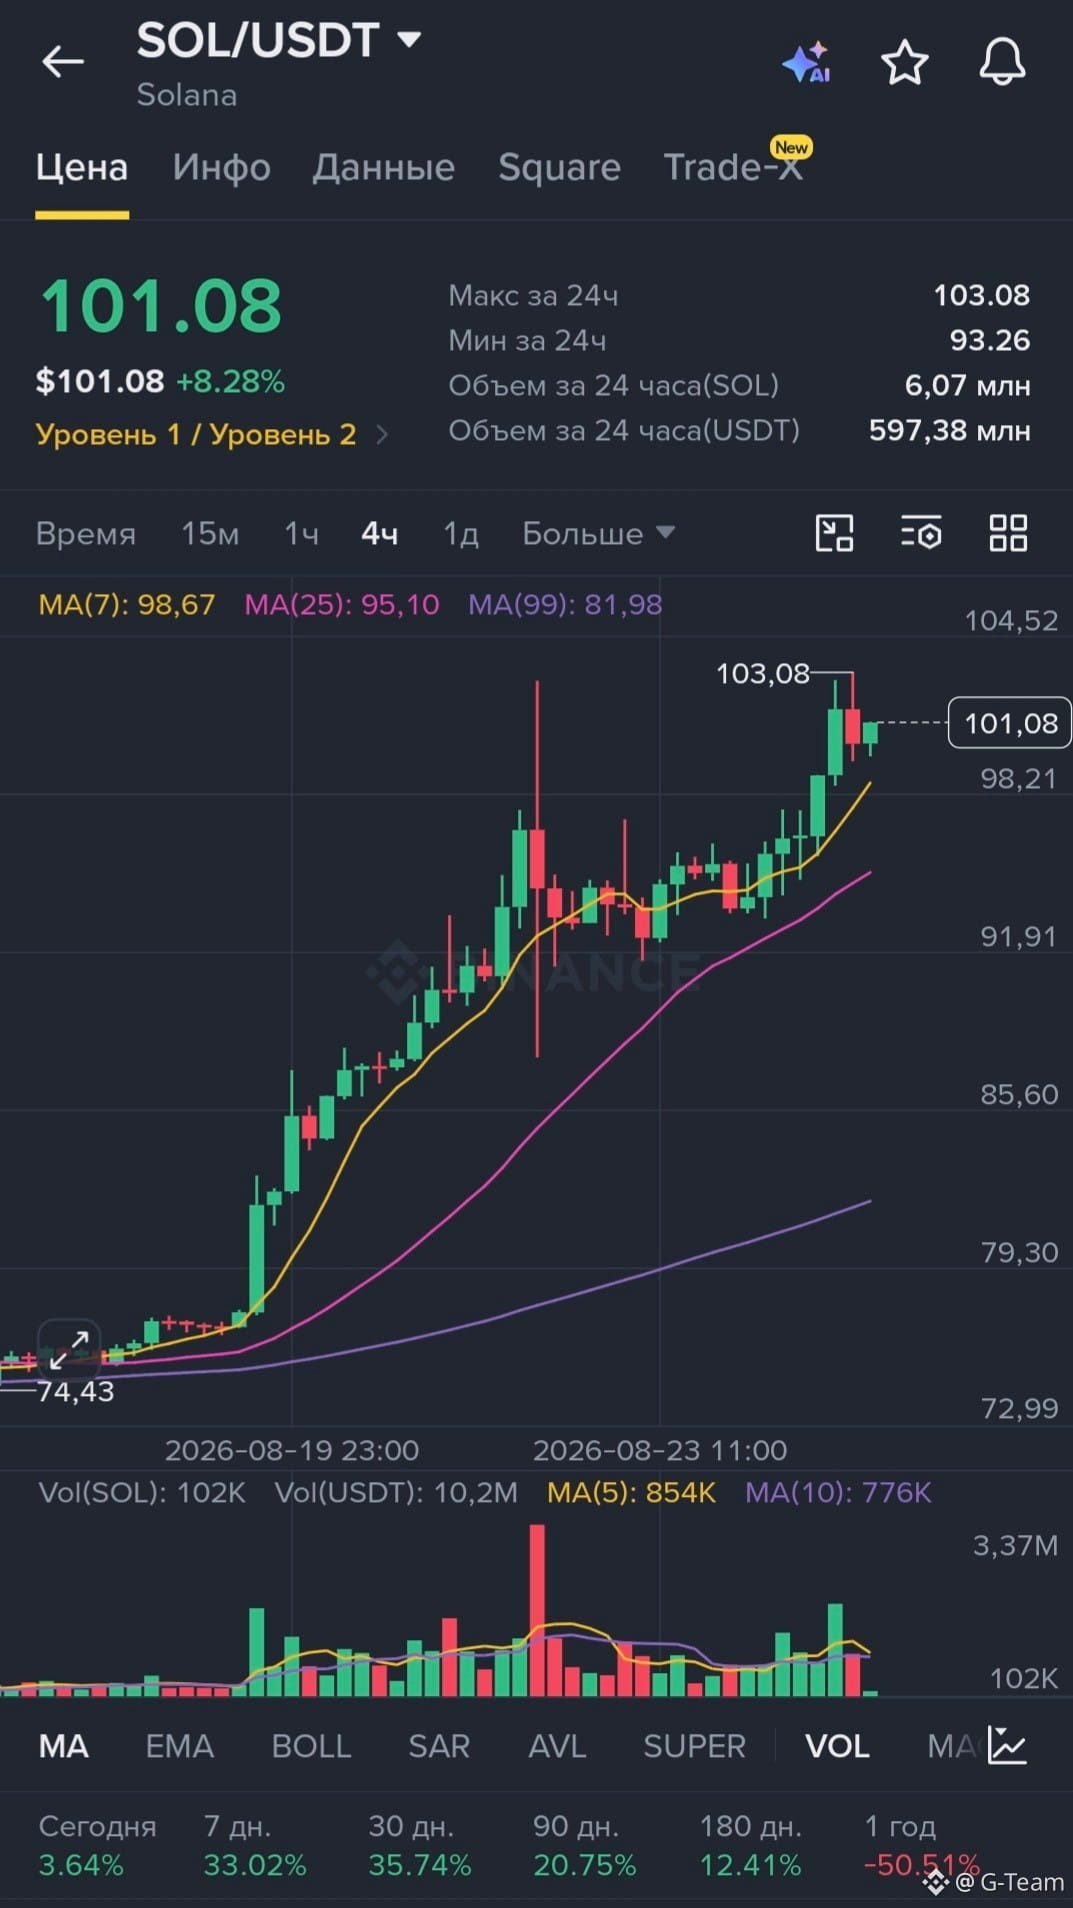Tap Сегодня performance 3.64%
The height and width of the screenshot is (1908, 1073).
point(81,1865)
